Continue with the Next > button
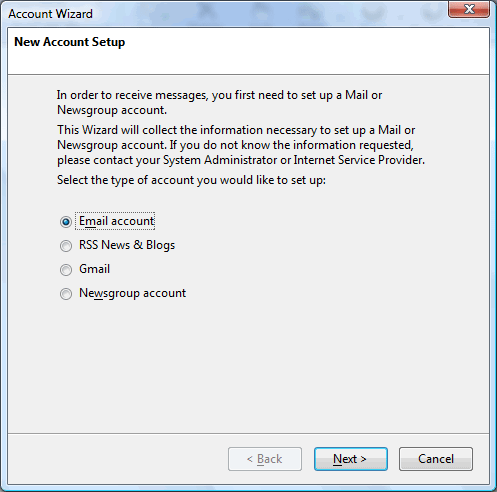The width and height of the screenshot is (497, 492). (351, 459)
